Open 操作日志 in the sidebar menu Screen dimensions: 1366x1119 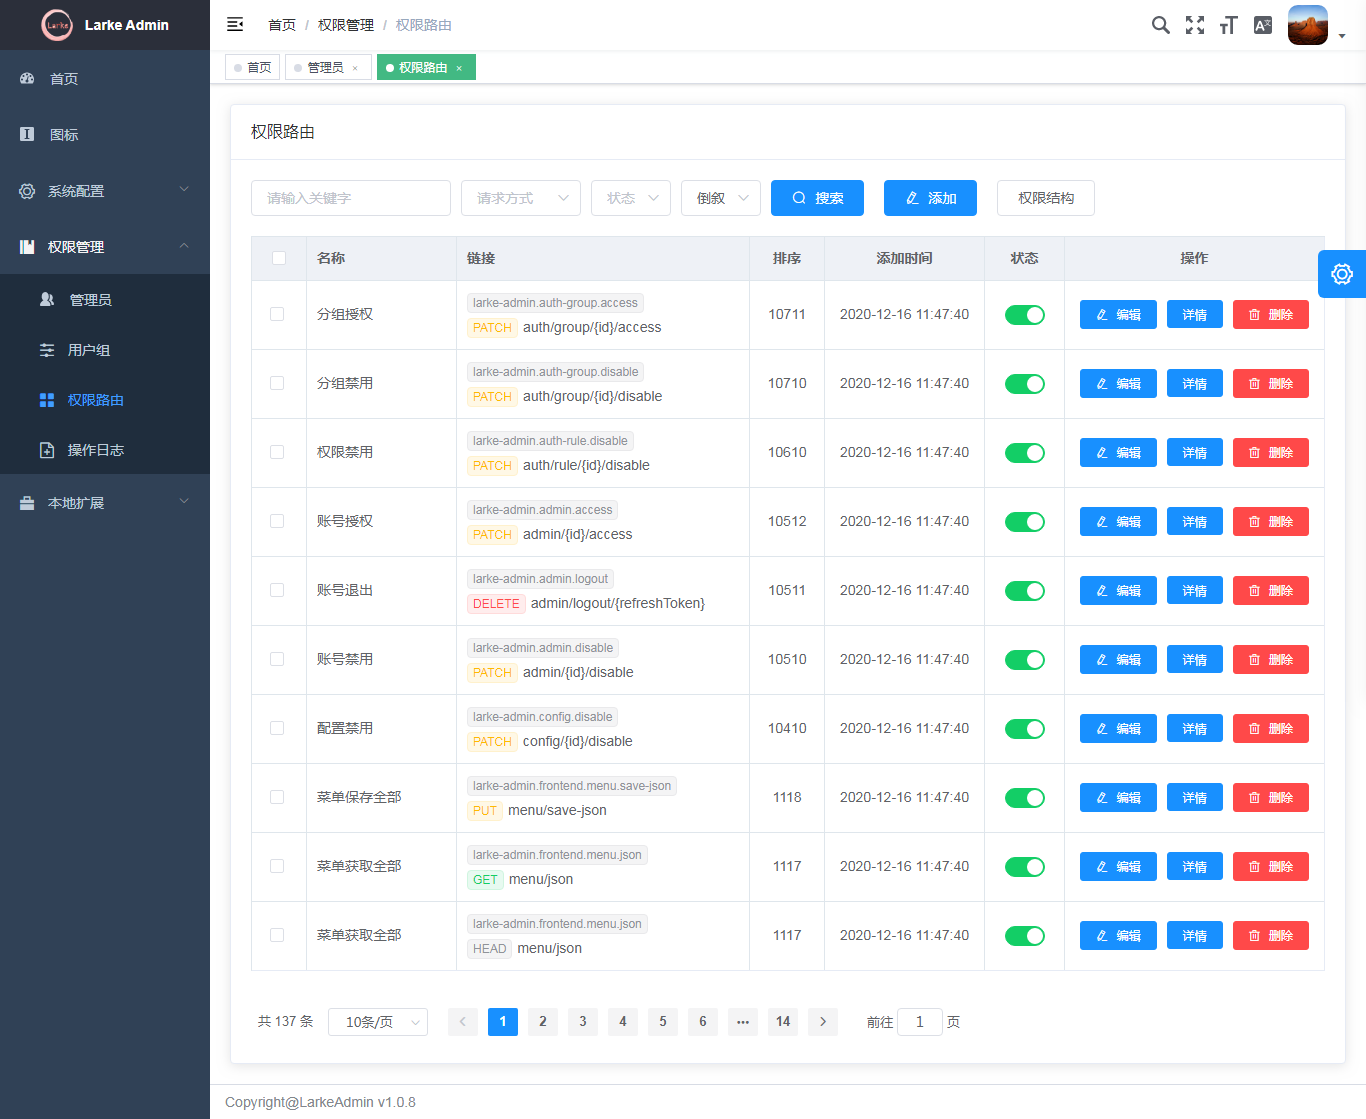pyautogui.click(x=105, y=450)
